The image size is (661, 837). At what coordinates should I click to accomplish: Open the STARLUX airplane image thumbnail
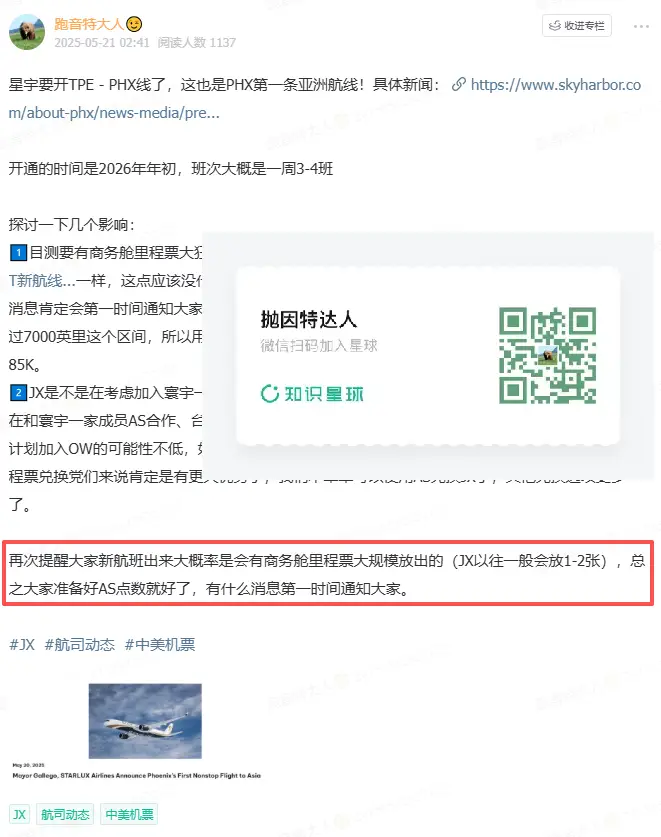pyautogui.click(x=145, y=721)
